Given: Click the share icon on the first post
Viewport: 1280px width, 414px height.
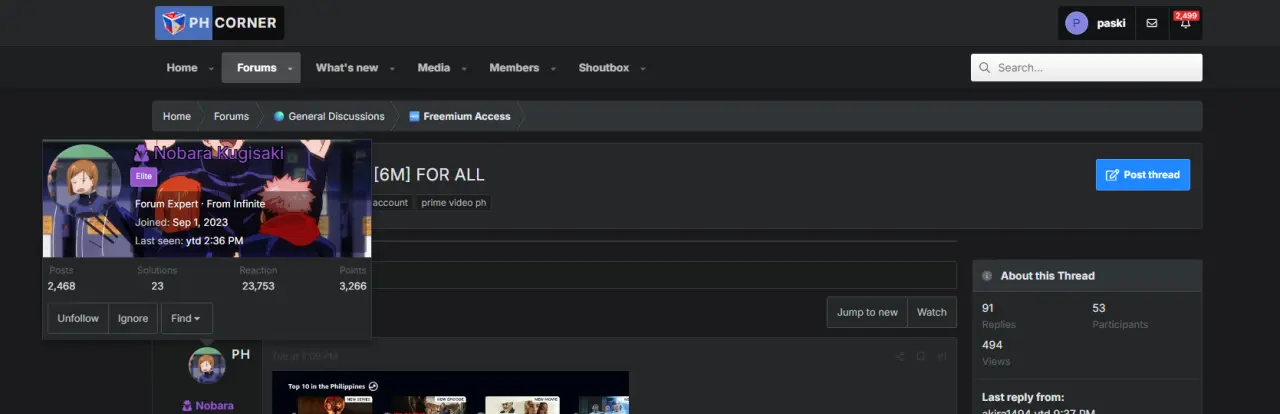Looking at the screenshot, I should (900, 356).
